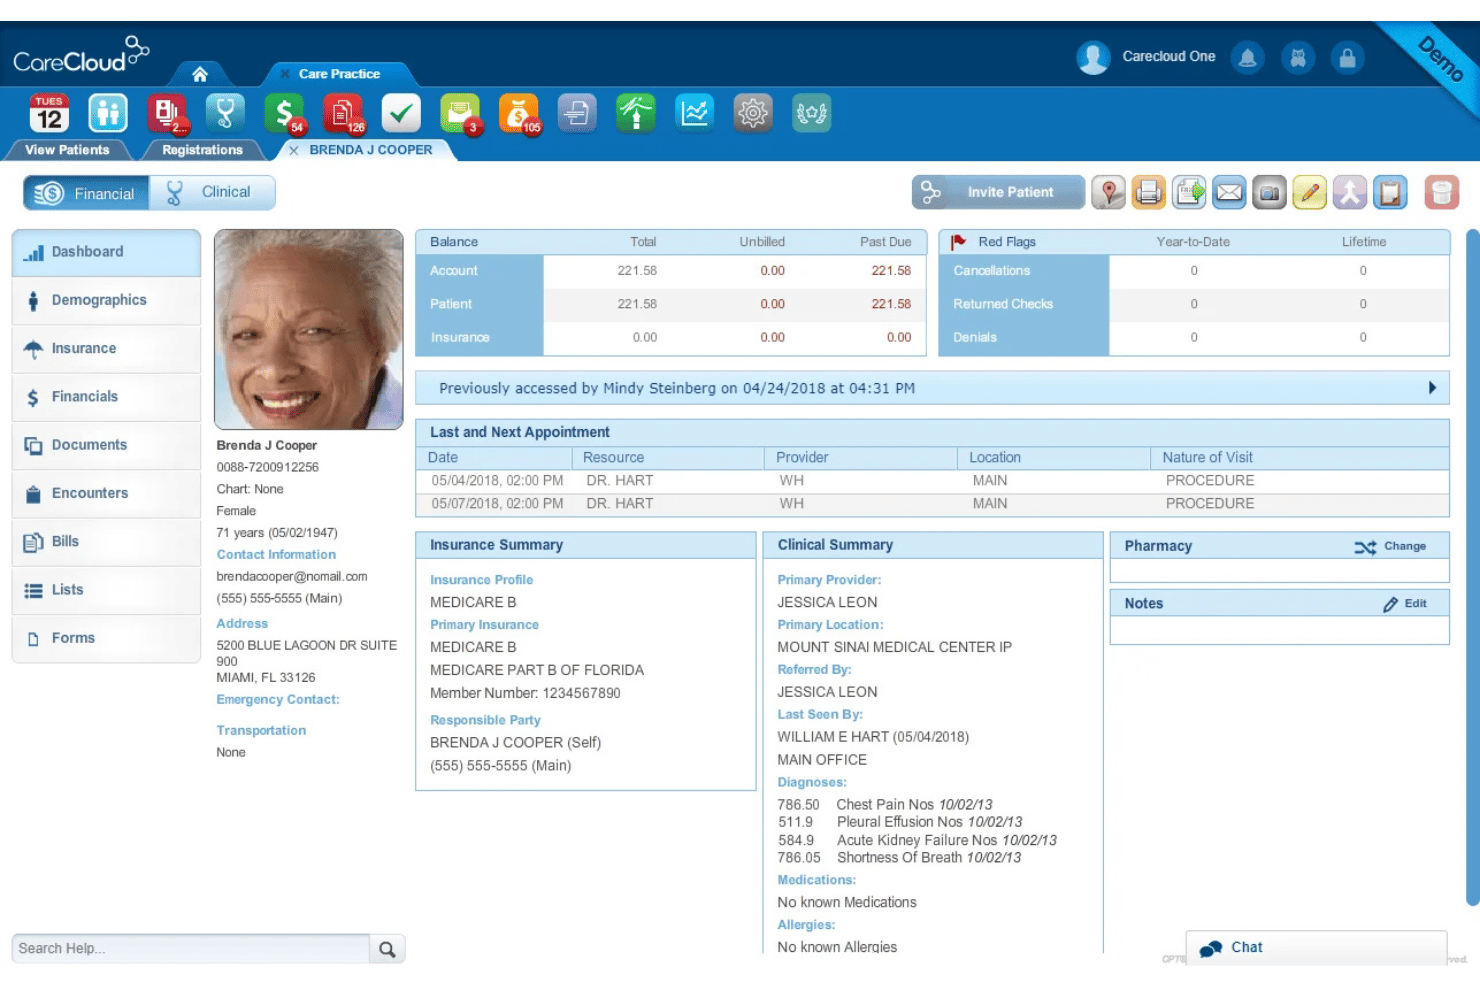1480x987 pixels.
Task: Click the lock icon in the header
Action: point(1348,58)
